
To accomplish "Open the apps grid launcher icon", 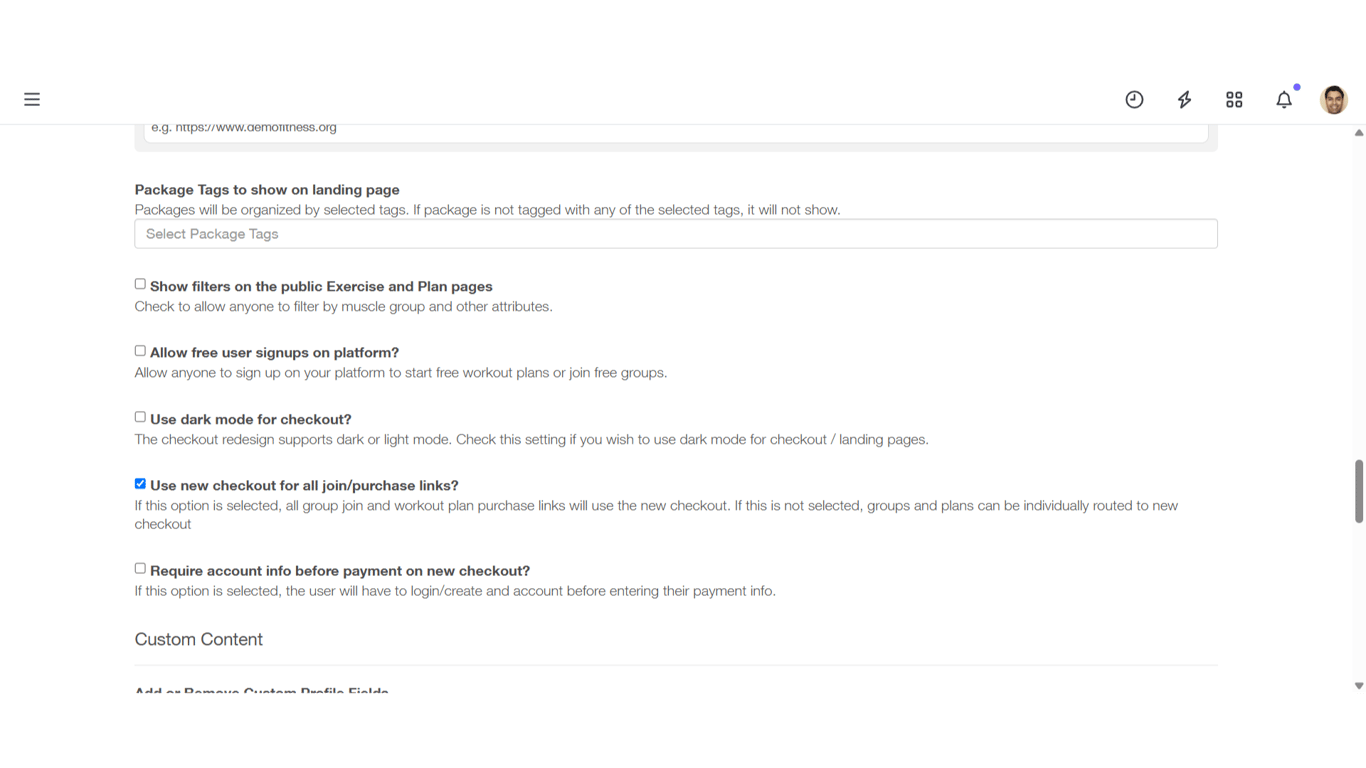I will point(1234,99).
